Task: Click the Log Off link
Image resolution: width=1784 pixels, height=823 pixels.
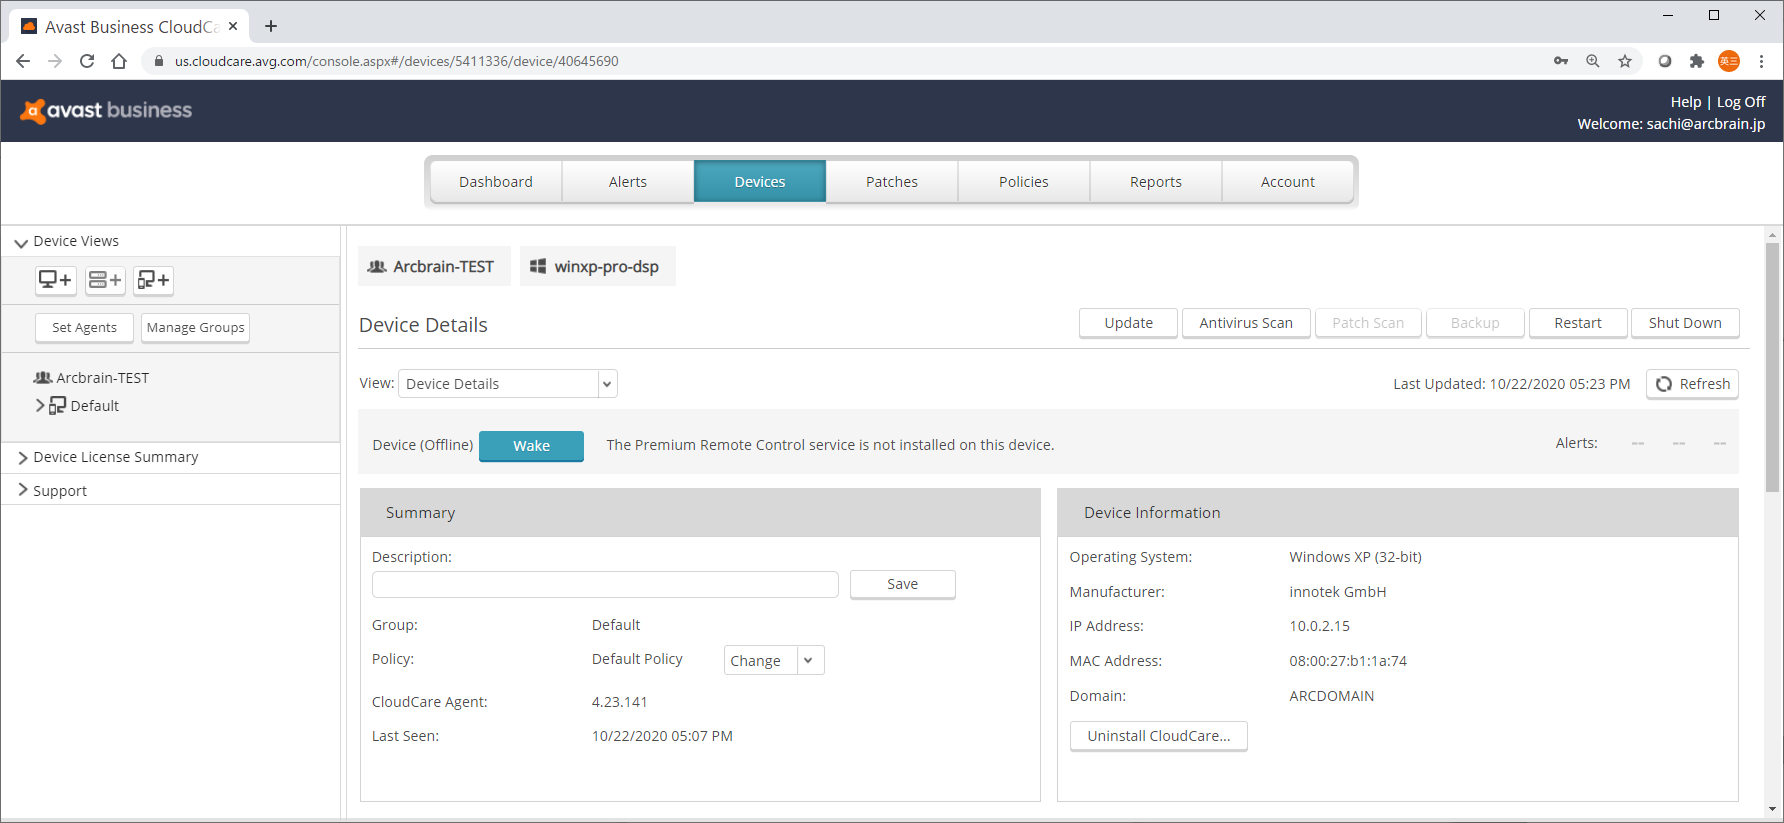Action: [x=1741, y=102]
